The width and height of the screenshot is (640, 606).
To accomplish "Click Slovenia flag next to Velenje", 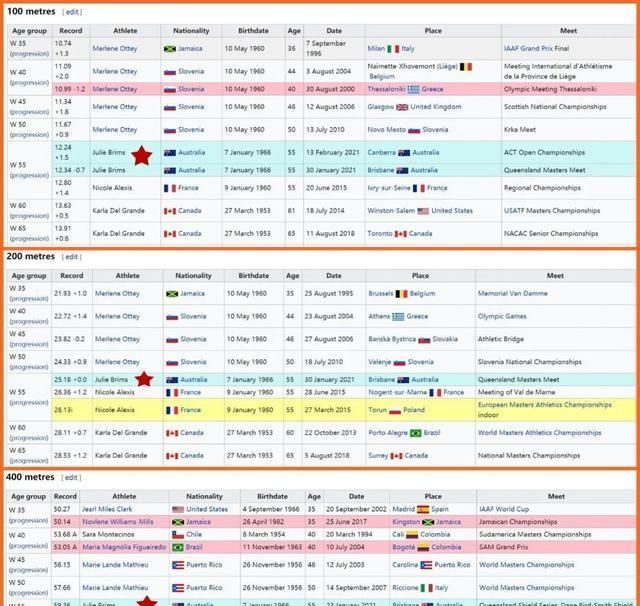I will coord(399,362).
